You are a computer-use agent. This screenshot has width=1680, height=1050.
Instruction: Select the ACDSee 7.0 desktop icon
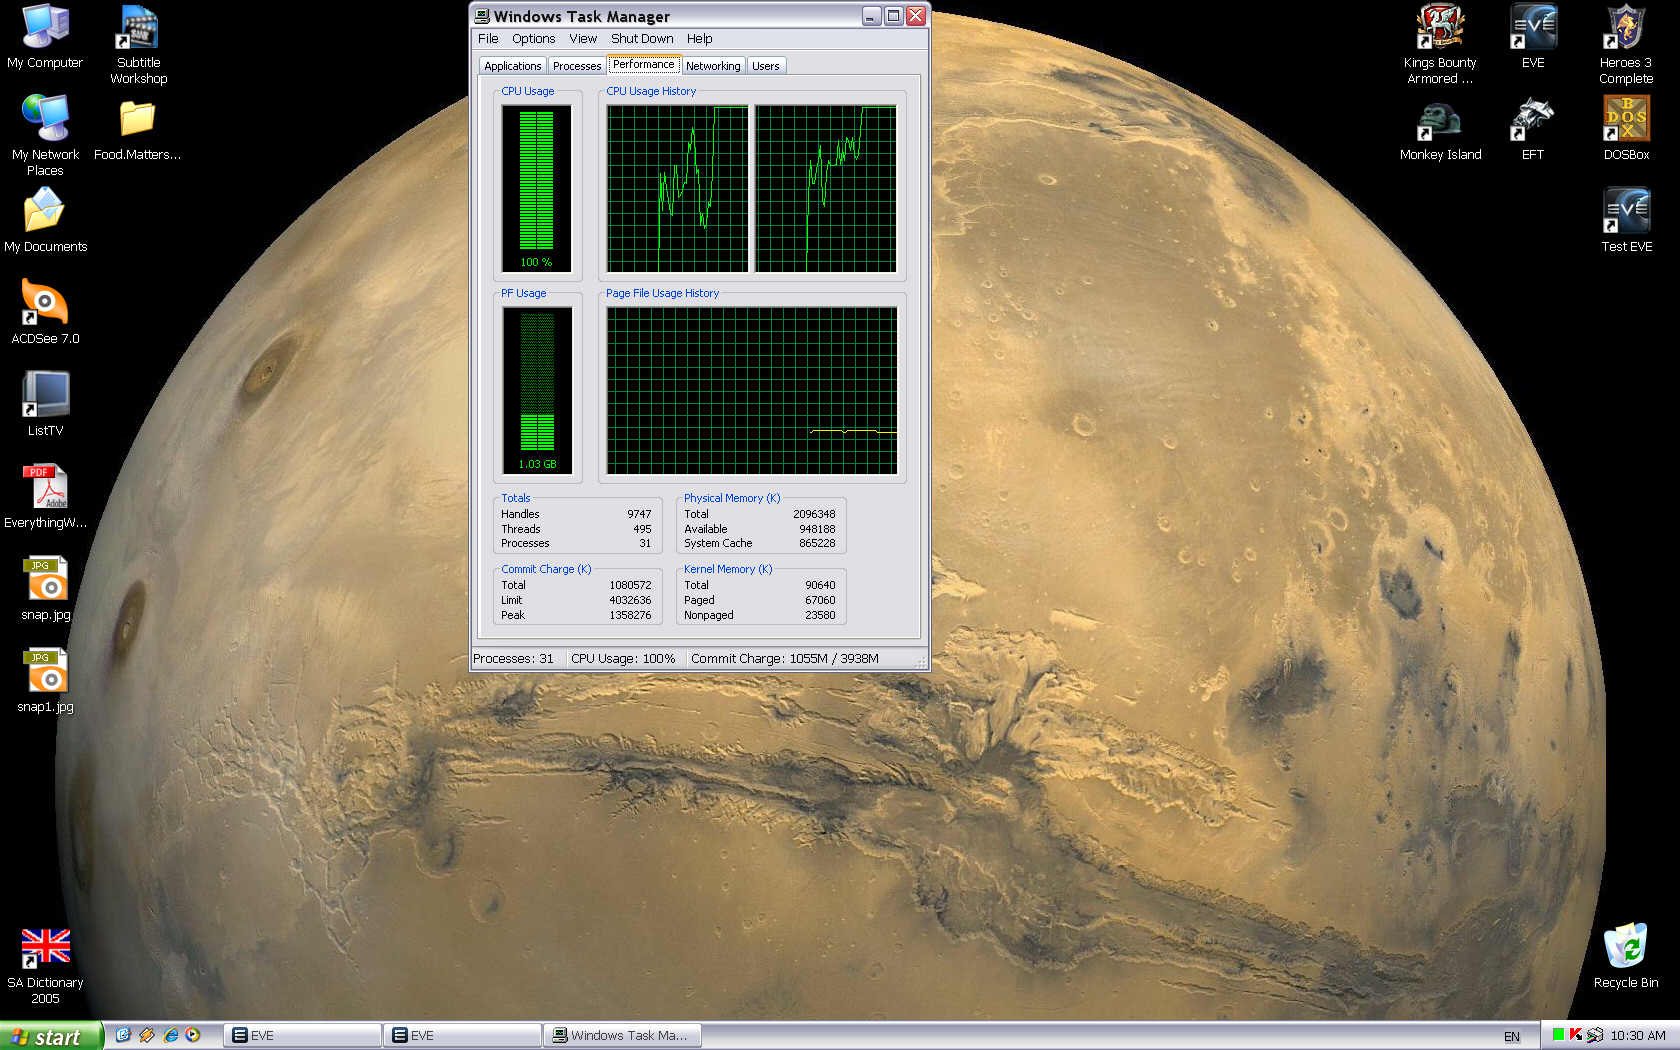coord(45,305)
